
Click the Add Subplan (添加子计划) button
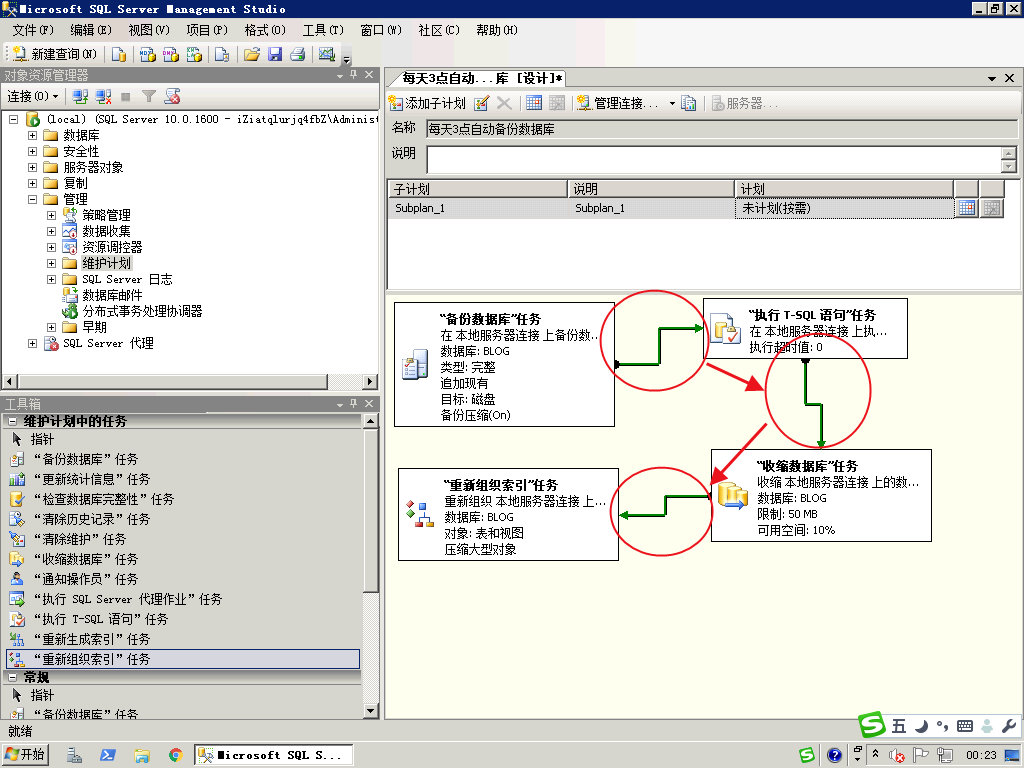427,103
